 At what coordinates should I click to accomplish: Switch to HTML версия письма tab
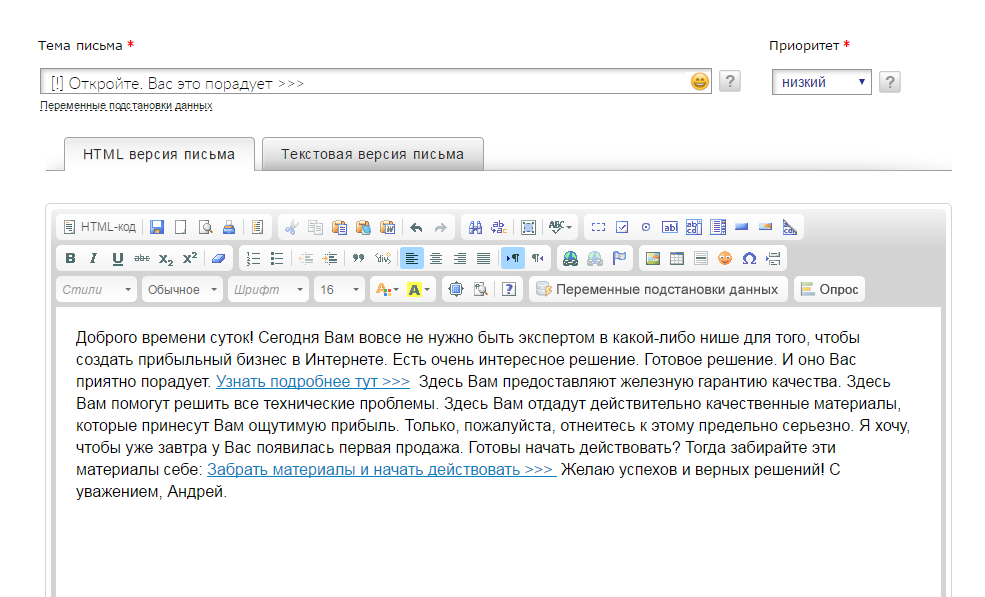pyautogui.click(x=159, y=155)
